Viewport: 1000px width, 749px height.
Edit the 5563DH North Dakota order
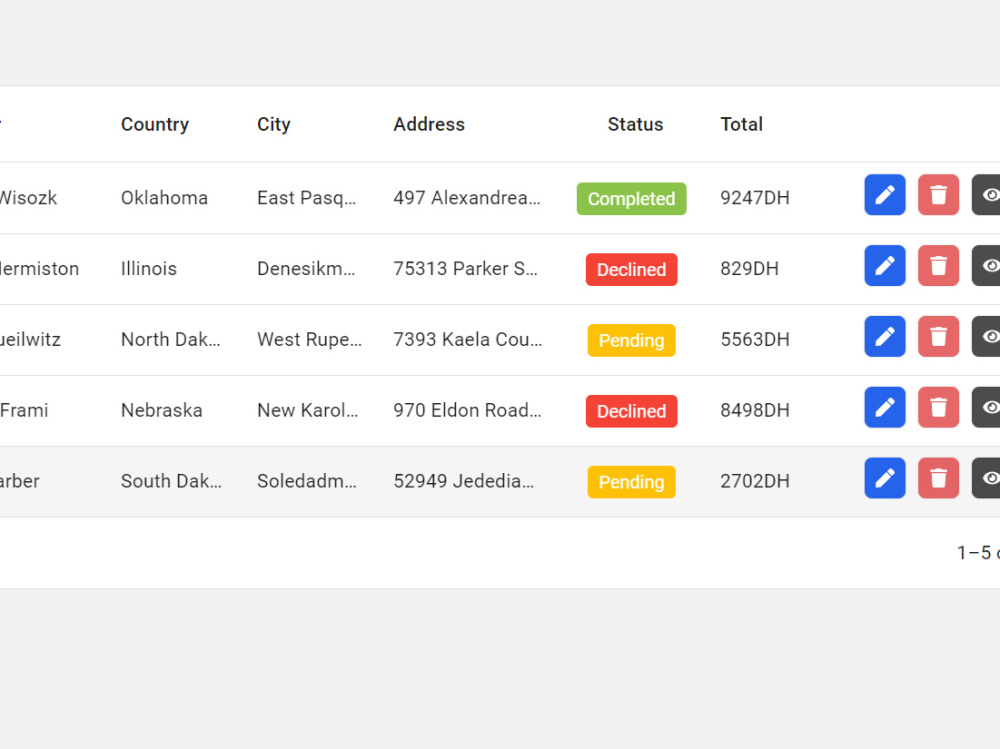[885, 336]
